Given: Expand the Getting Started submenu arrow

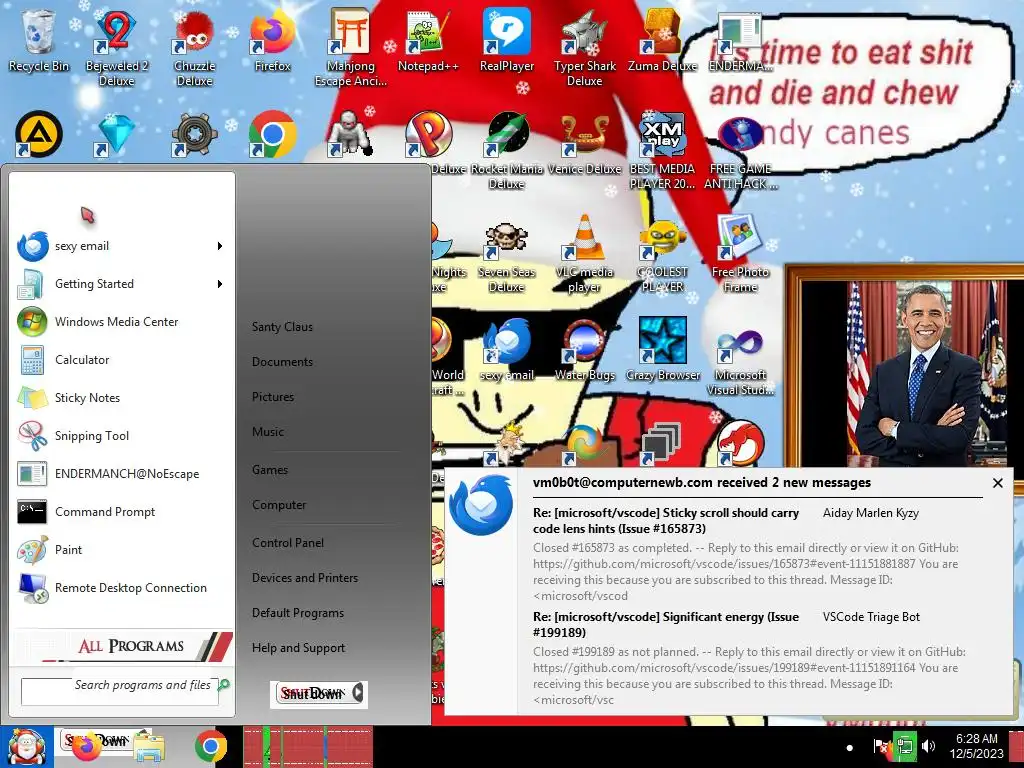Looking at the screenshot, I should 220,284.
